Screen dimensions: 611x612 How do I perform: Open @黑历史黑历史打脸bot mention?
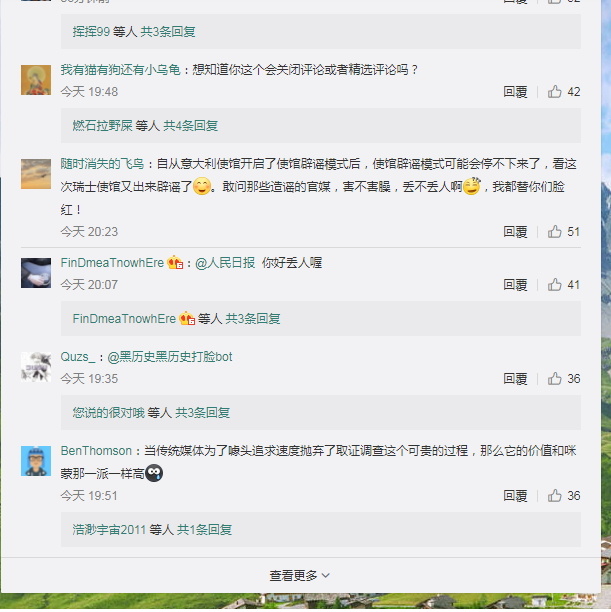(x=170, y=357)
